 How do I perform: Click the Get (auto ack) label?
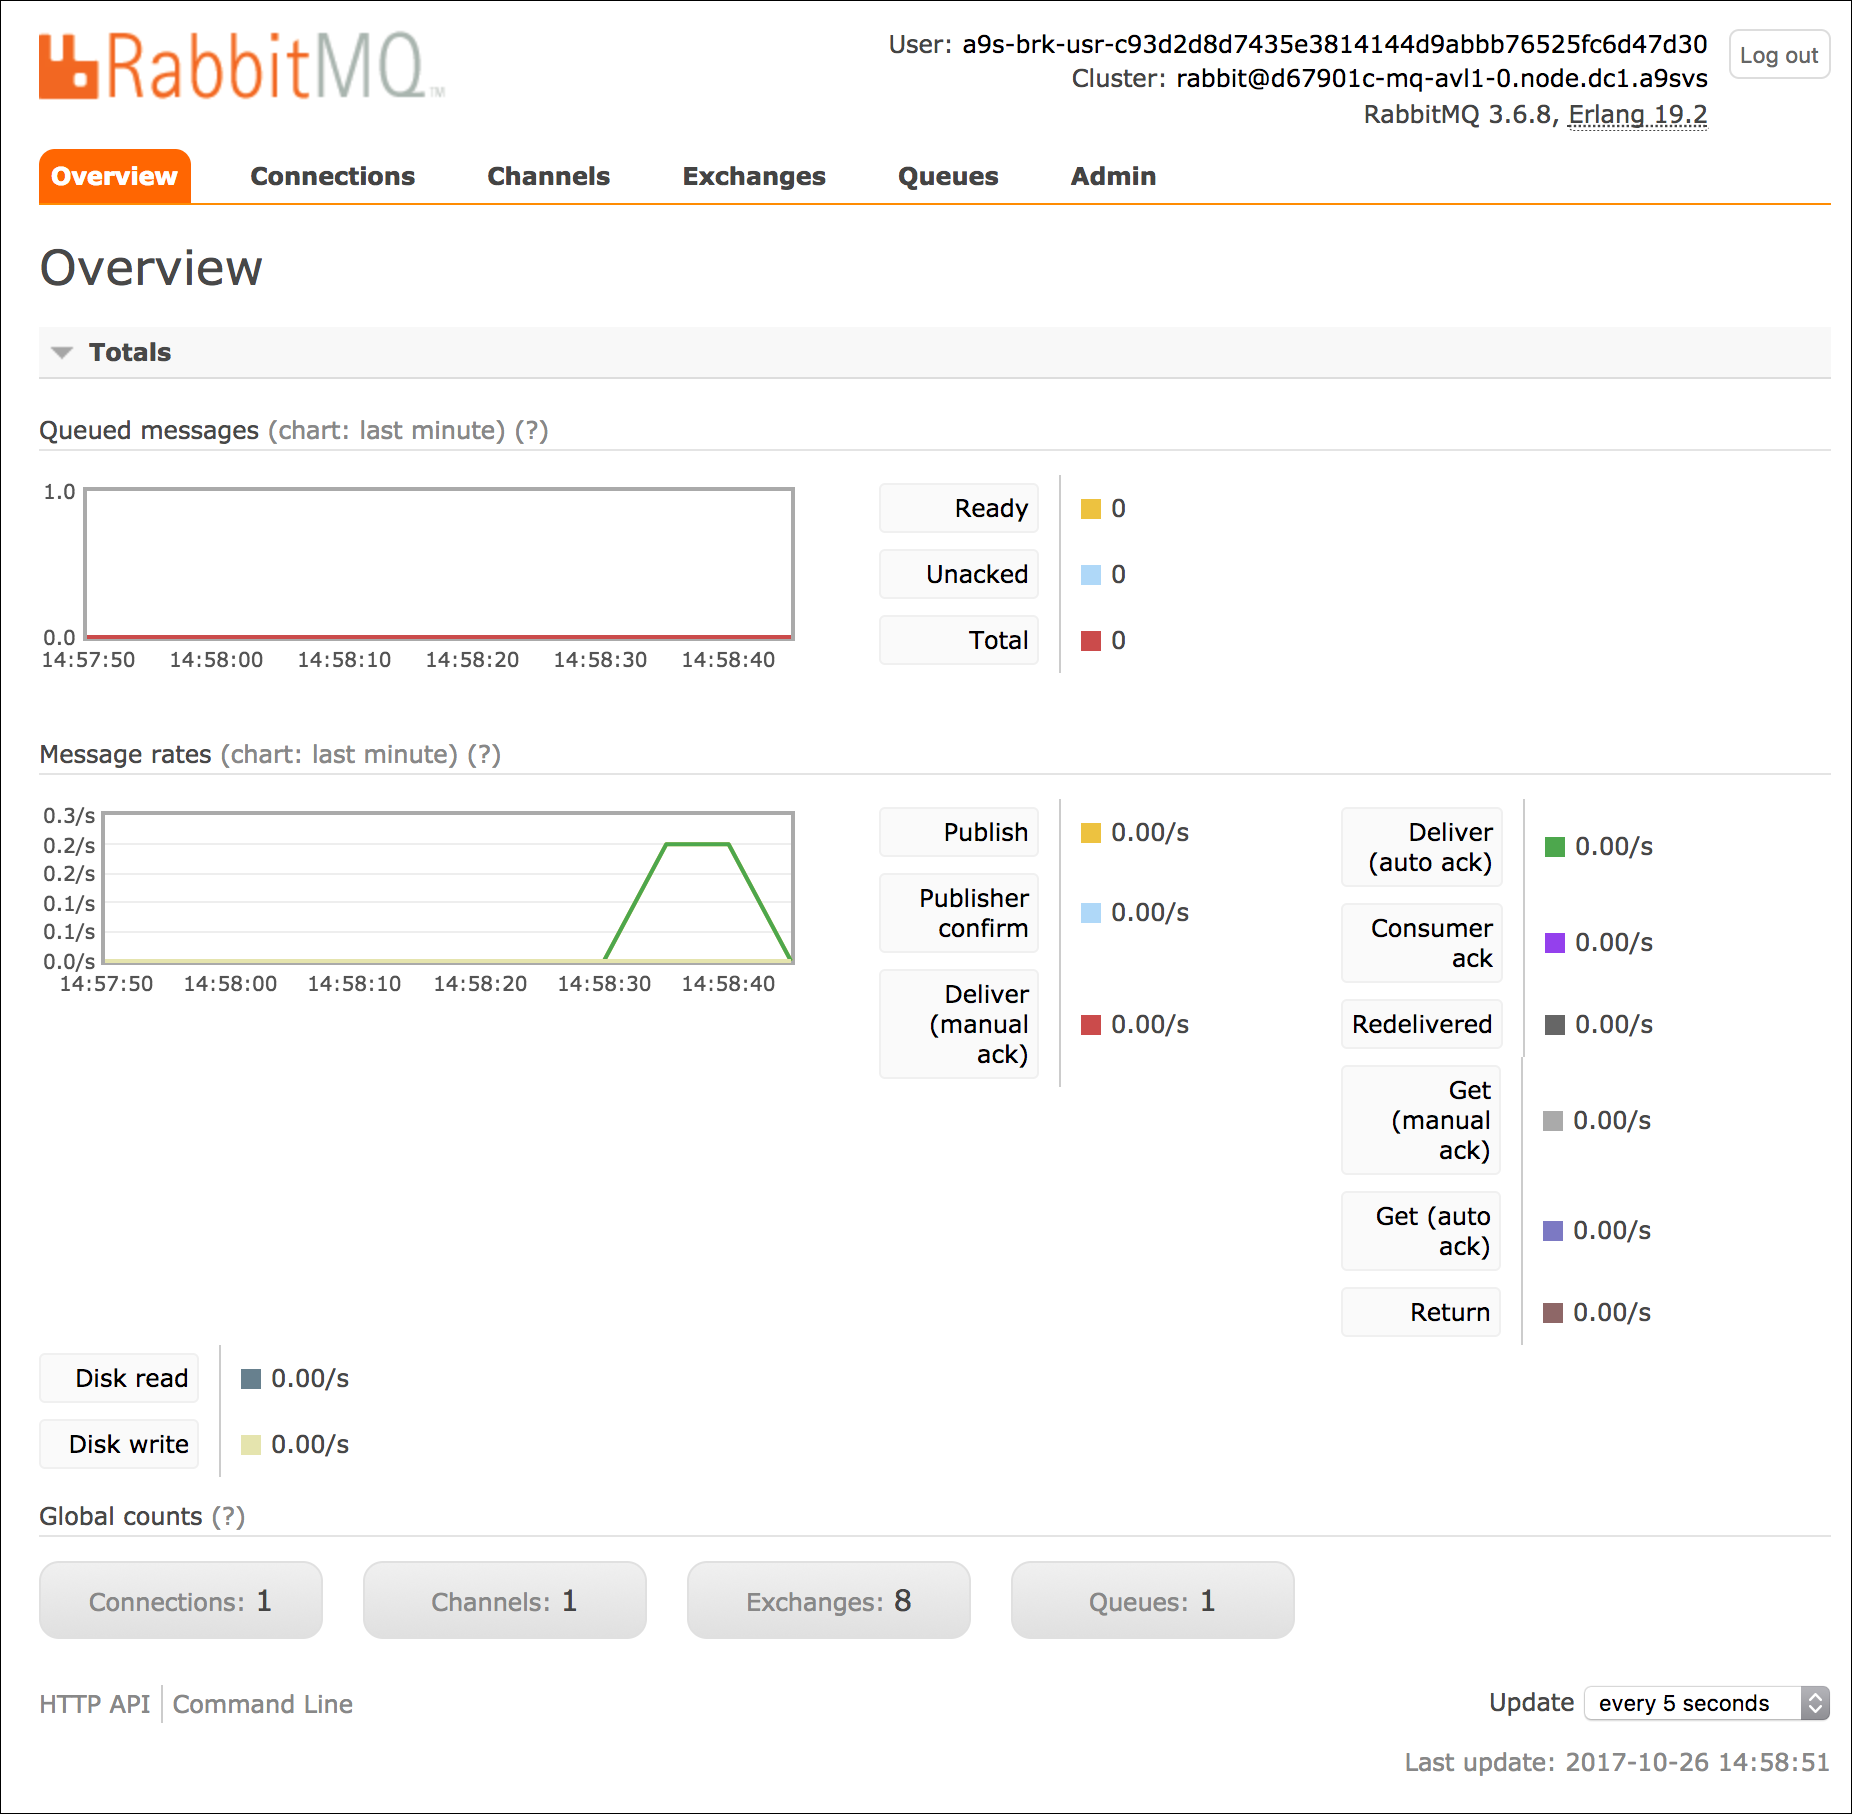(x=1421, y=1231)
